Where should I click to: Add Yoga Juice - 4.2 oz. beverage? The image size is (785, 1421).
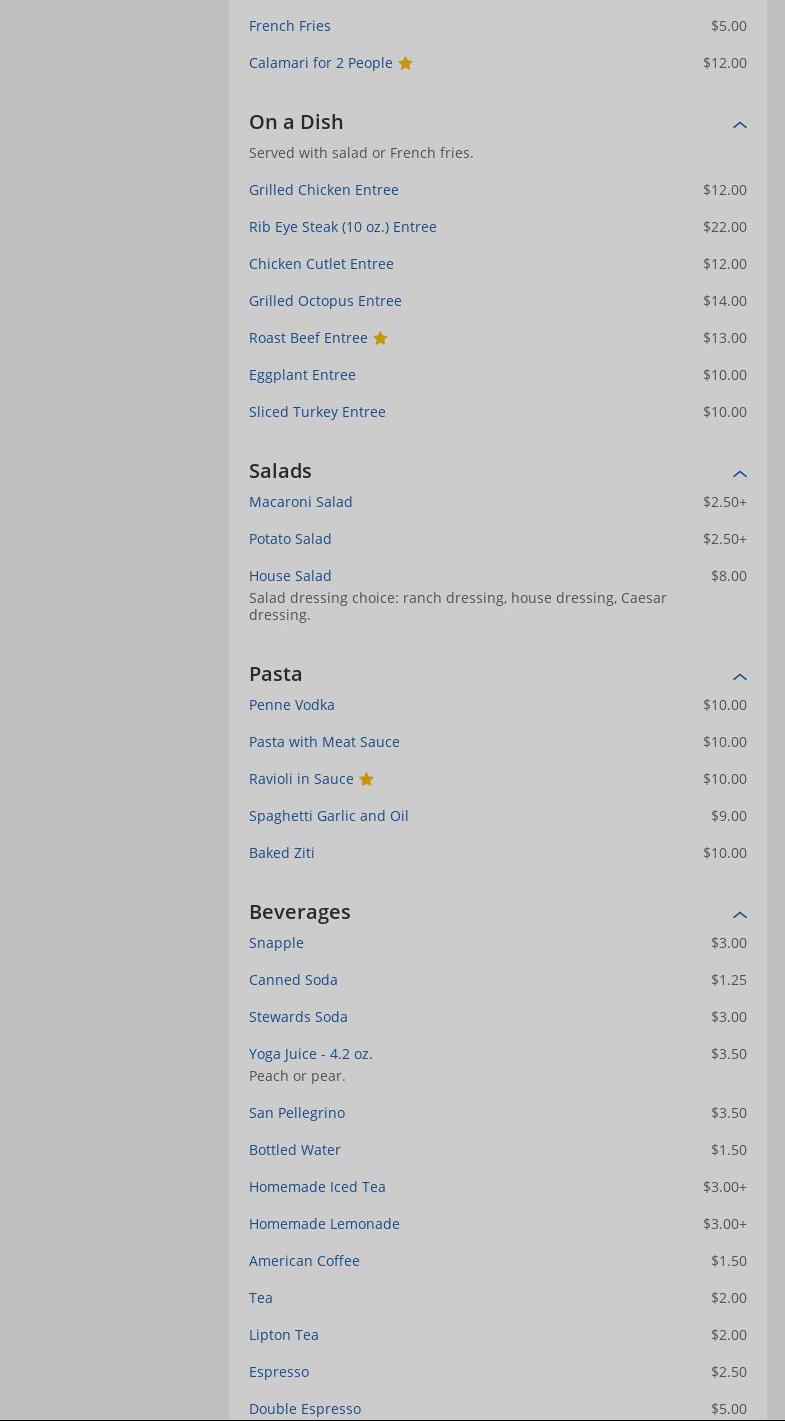tap(310, 1054)
